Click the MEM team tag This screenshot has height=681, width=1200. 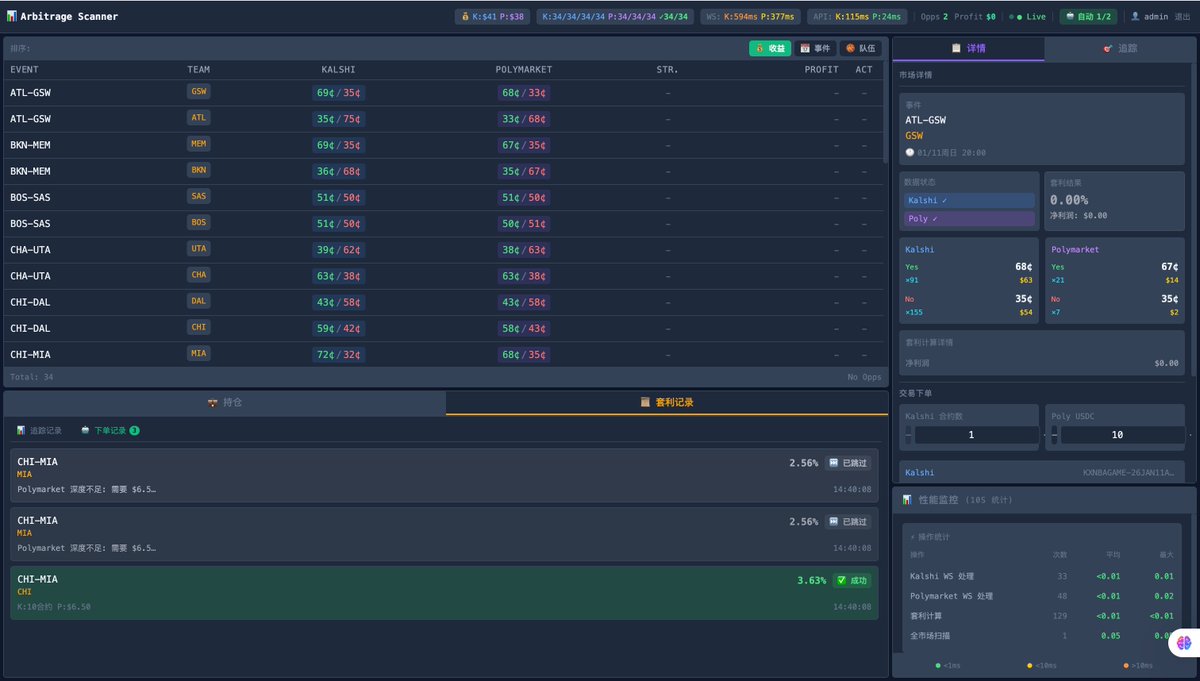click(x=199, y=144)
